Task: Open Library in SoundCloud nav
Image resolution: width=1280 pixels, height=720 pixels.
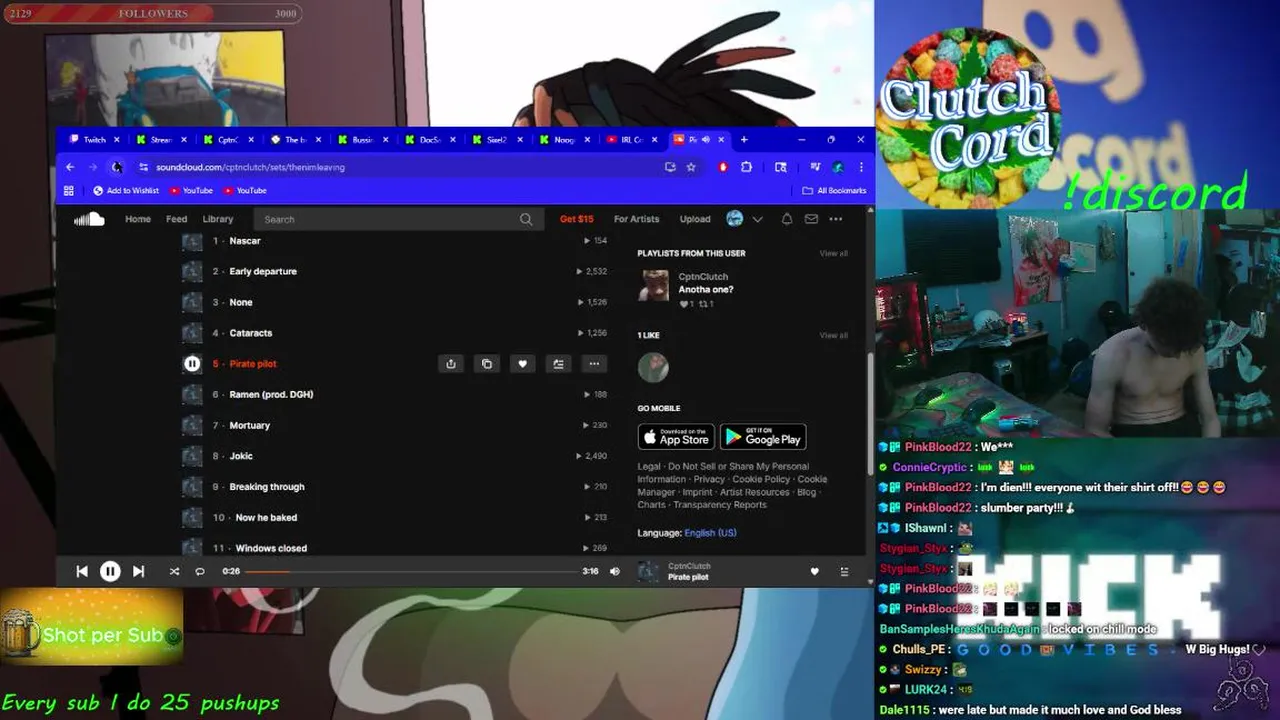Action: click(218, 219)
